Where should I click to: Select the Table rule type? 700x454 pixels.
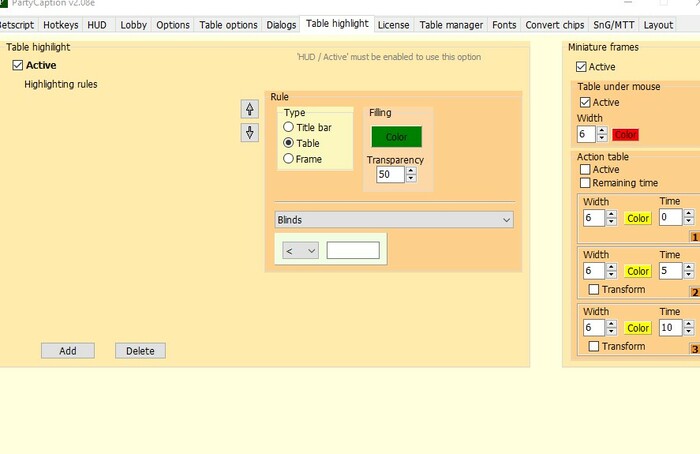coord(288,143)
